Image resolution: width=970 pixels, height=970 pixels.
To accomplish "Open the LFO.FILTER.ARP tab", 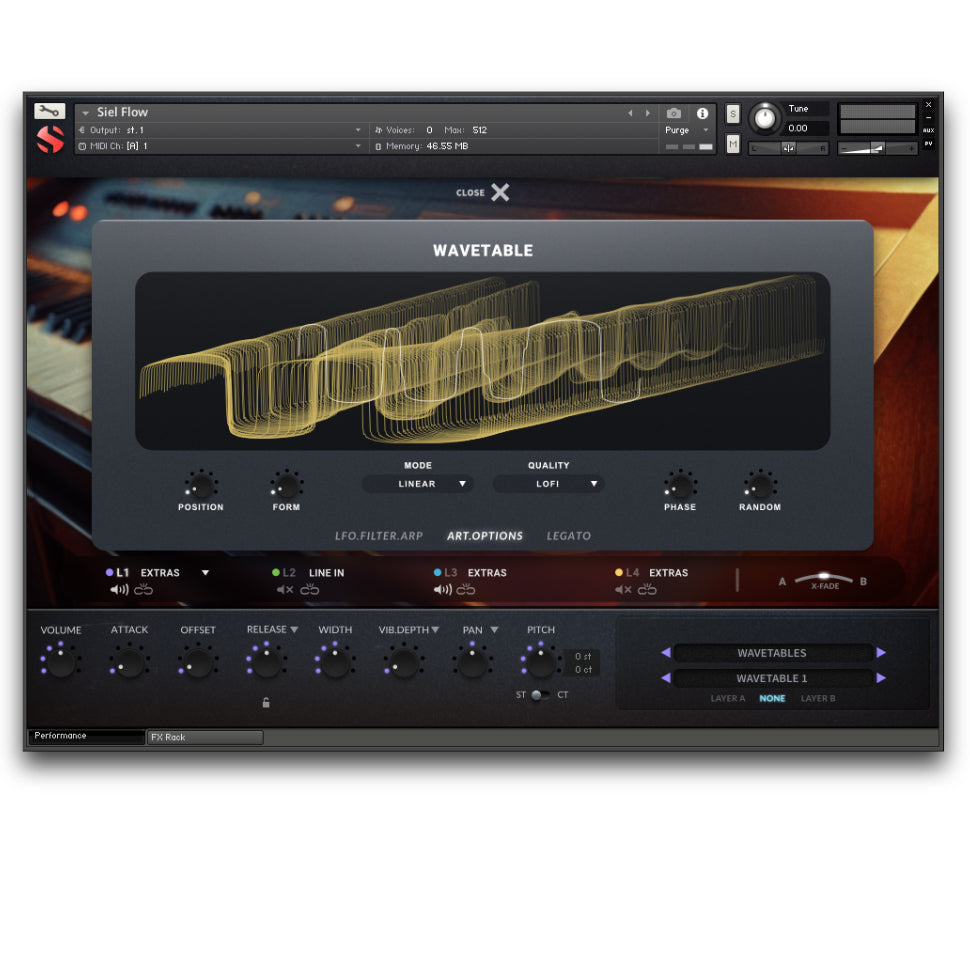I will click(x=382, y=536).
